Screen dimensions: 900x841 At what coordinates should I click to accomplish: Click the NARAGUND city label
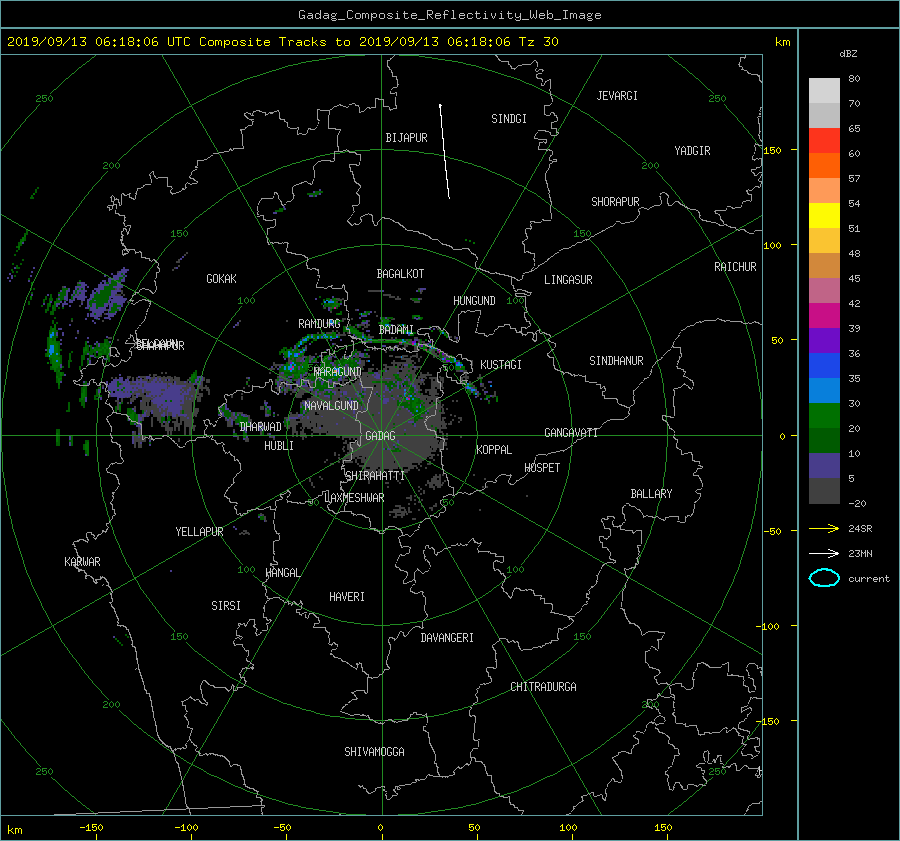point(338,372)
